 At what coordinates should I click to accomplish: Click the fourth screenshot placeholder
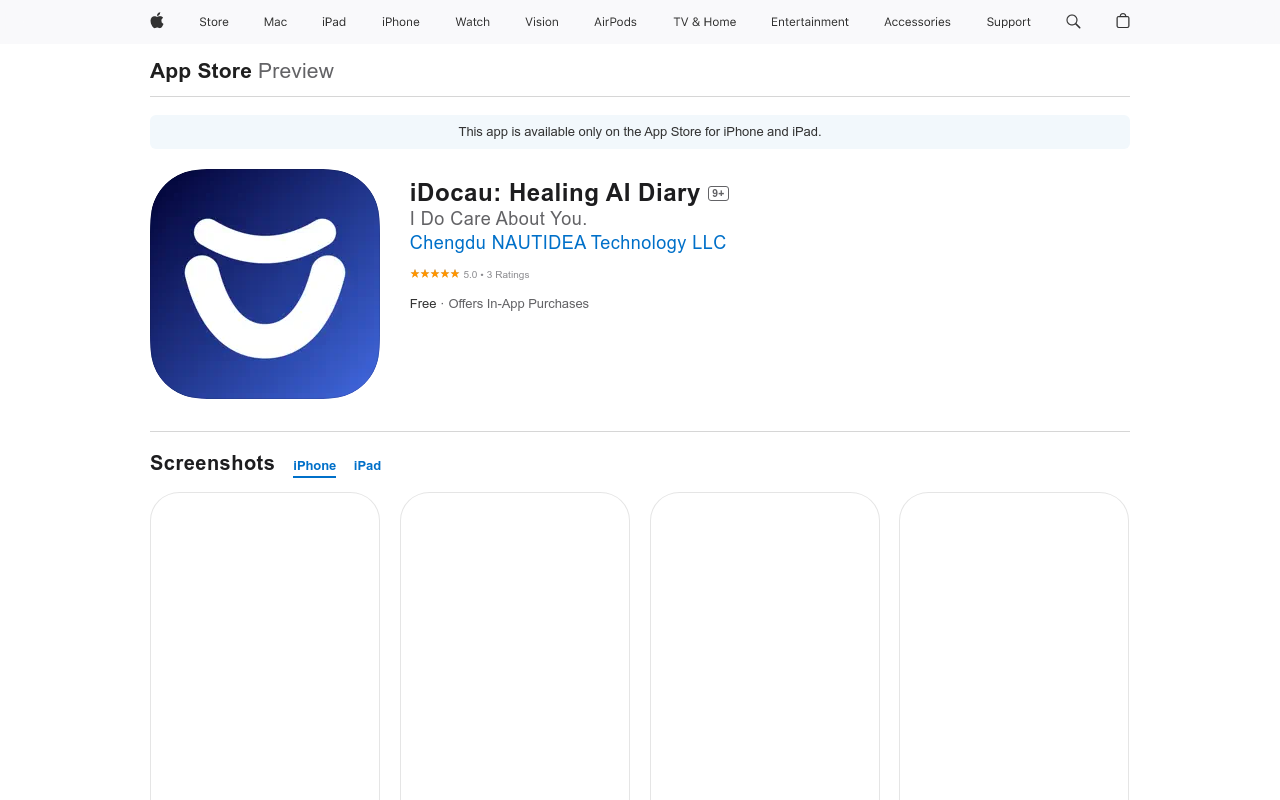pyautogui.click(x=1014, y=646)
